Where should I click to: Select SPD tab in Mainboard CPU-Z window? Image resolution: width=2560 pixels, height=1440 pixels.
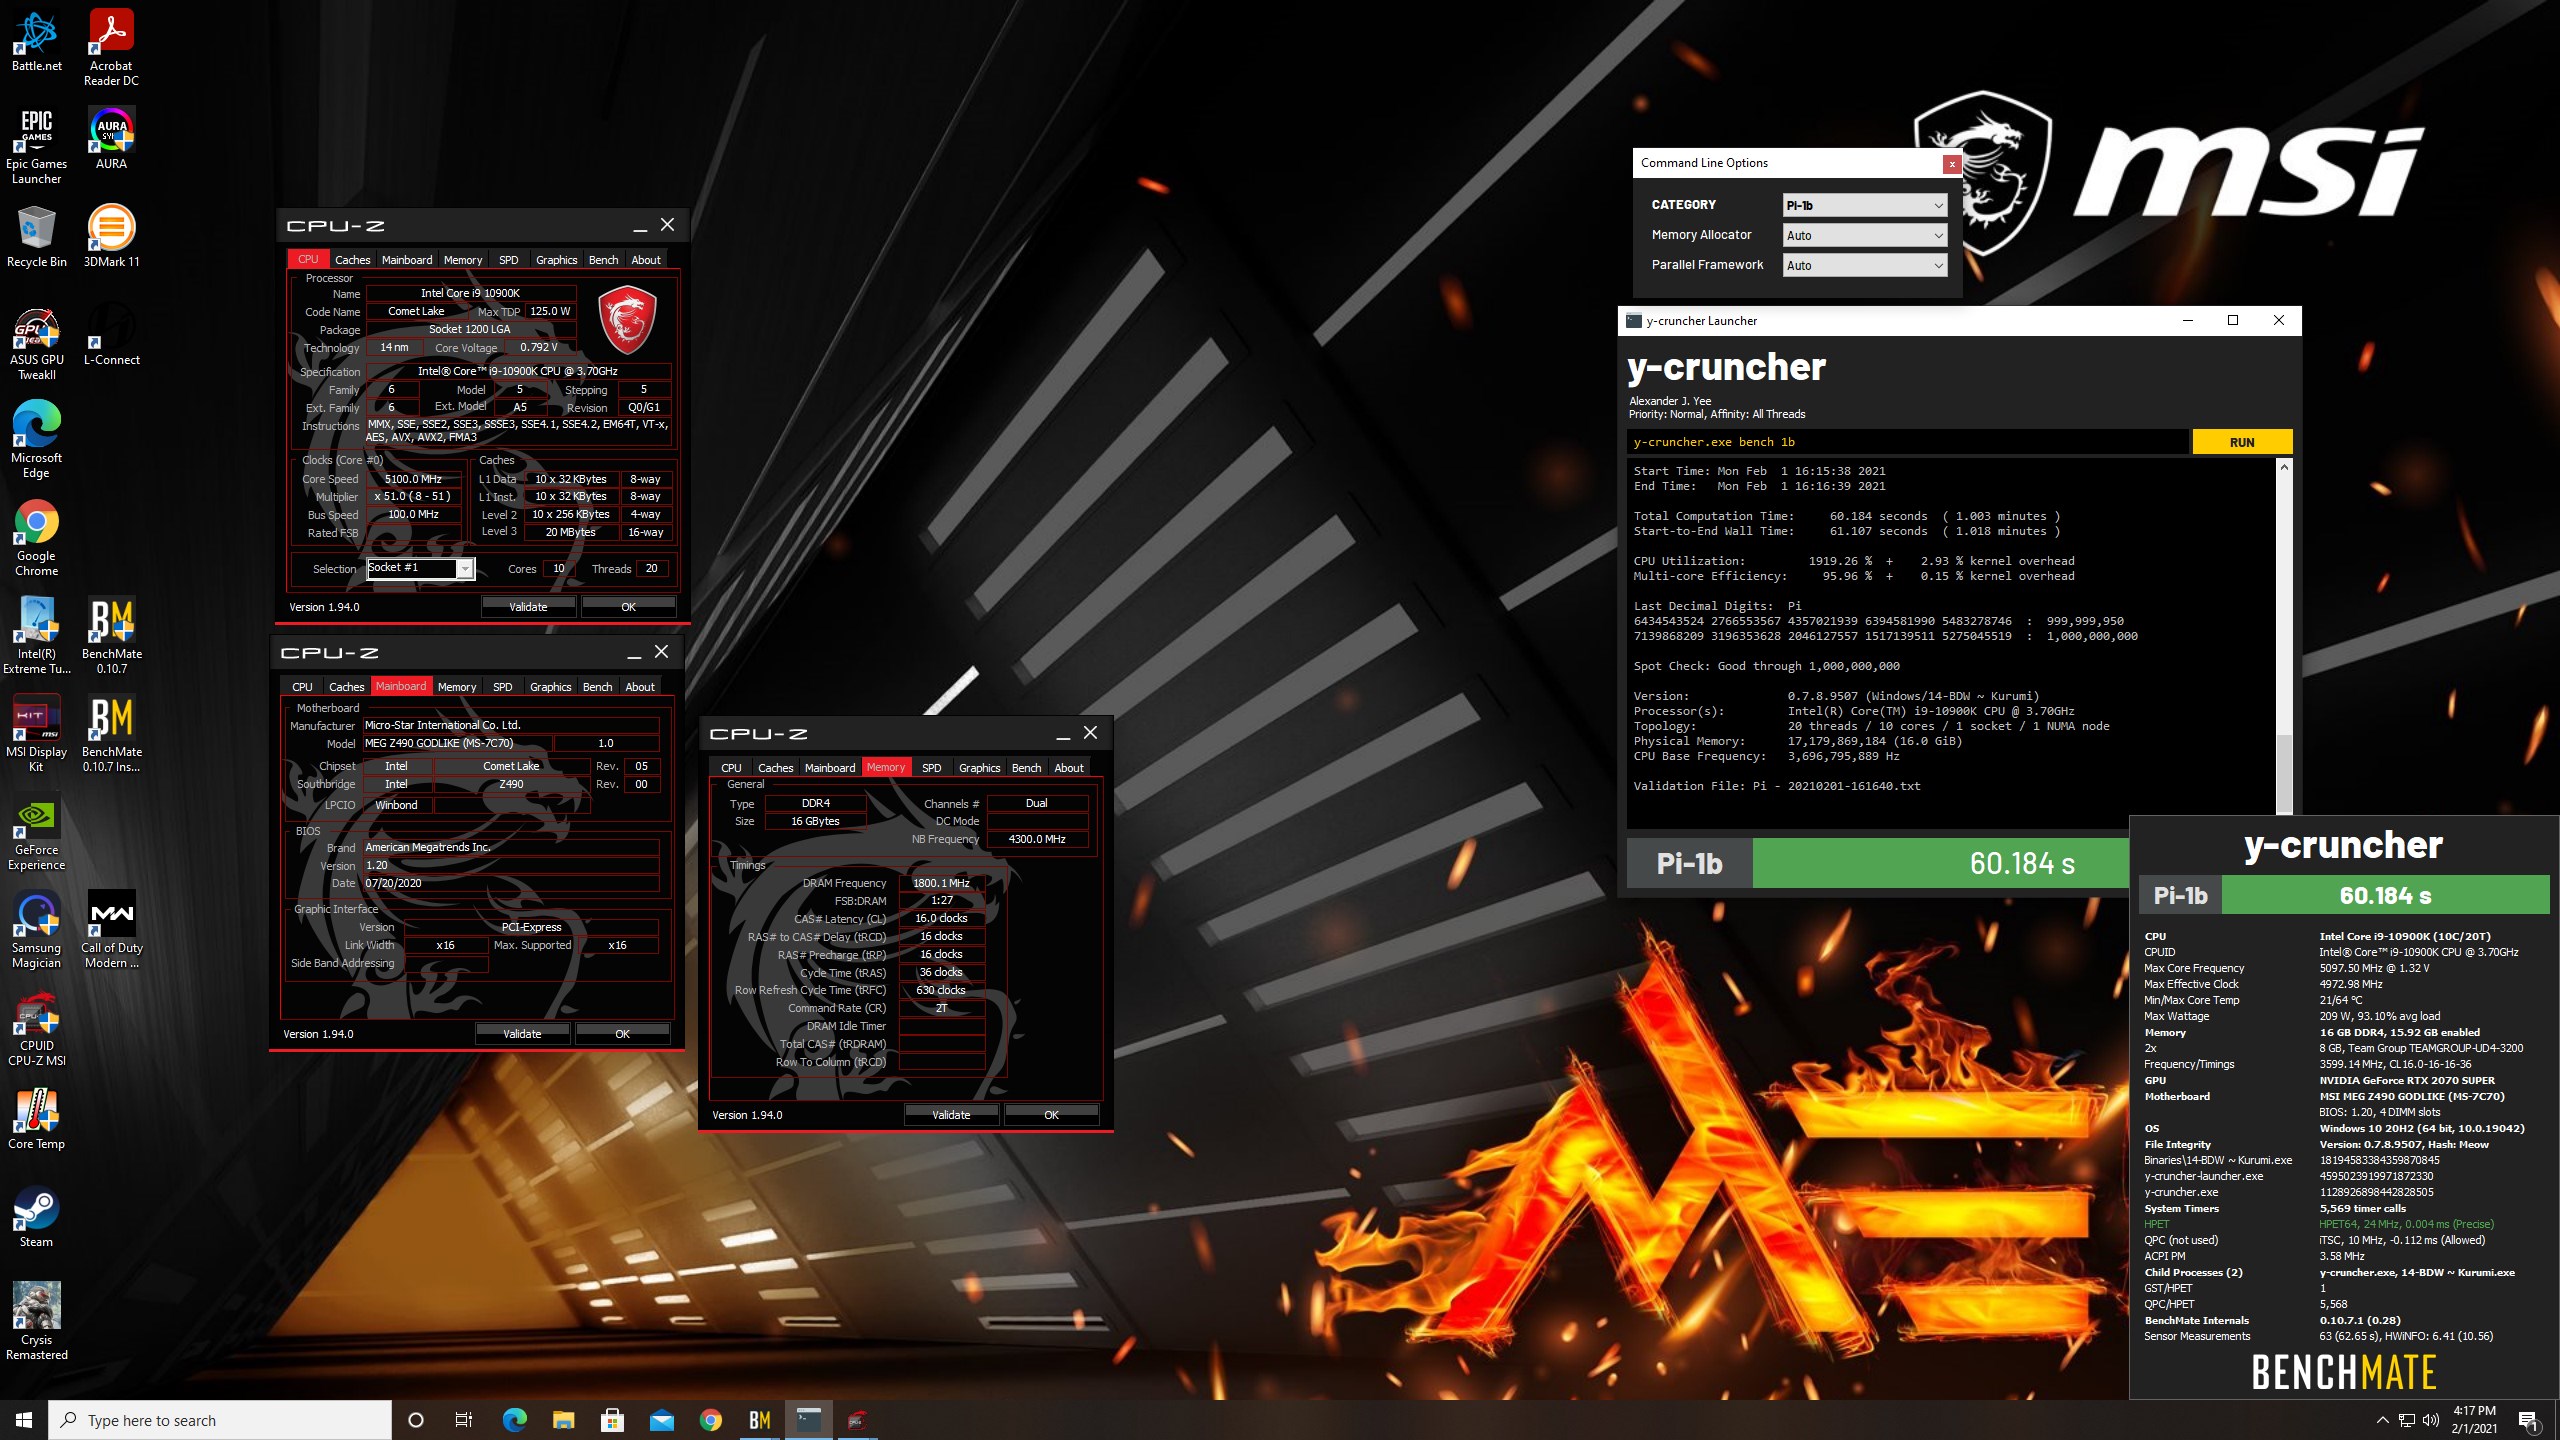[x=503, y=687]
